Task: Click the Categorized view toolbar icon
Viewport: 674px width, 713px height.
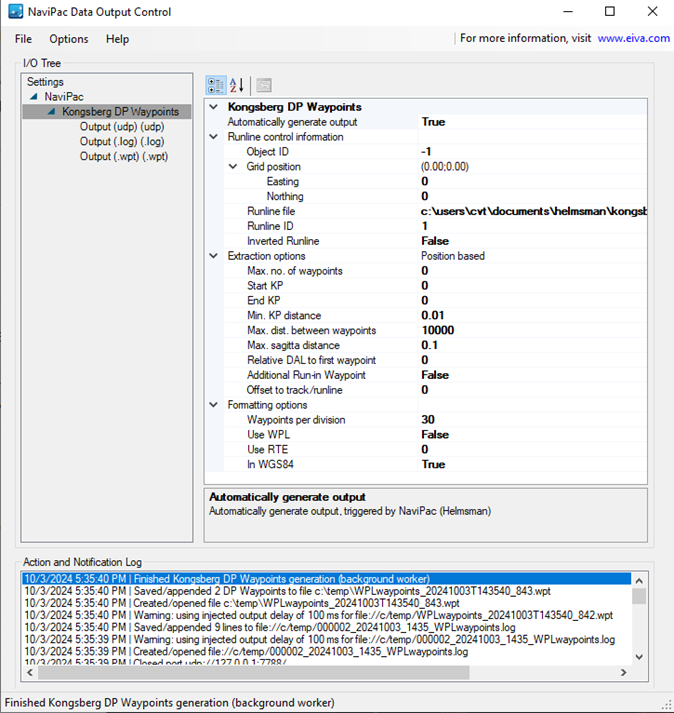Action: tap(216, 85)
